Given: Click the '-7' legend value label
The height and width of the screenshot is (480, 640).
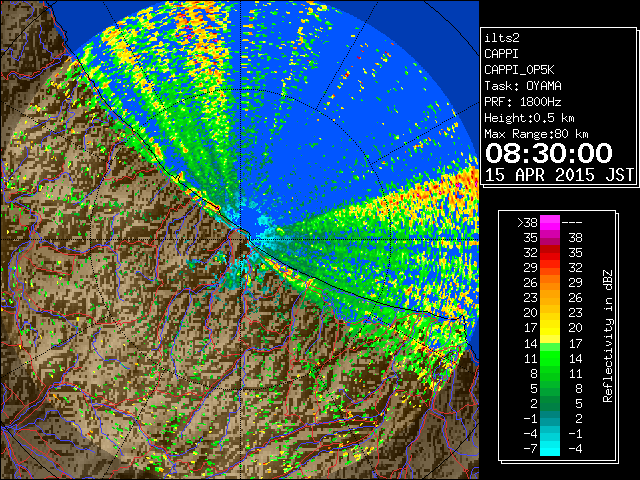Looking at the screenshot, I should (530, 448).
